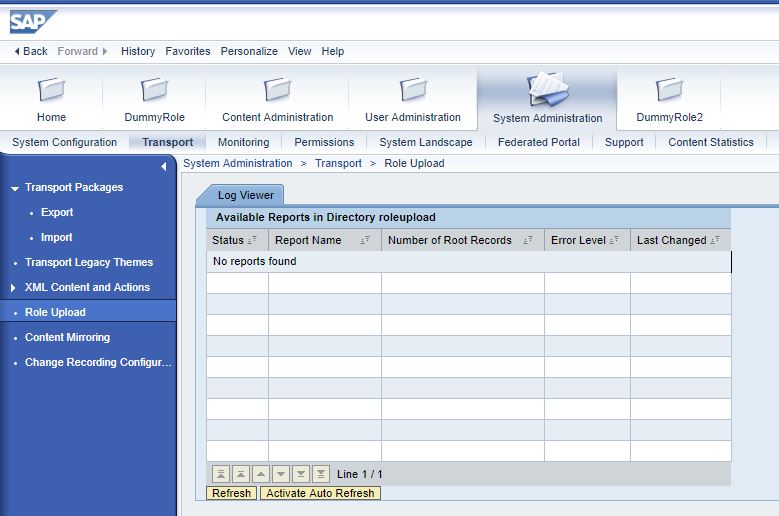Image resolution: width=779 pixels, height=516 pixels.
Task: Open the View menu
Action: point(300,51)
